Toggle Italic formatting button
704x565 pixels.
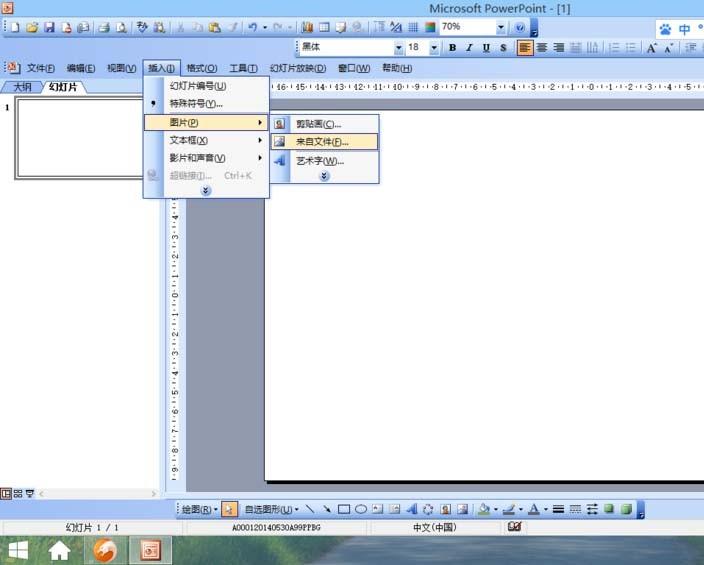tap(469, 47)
